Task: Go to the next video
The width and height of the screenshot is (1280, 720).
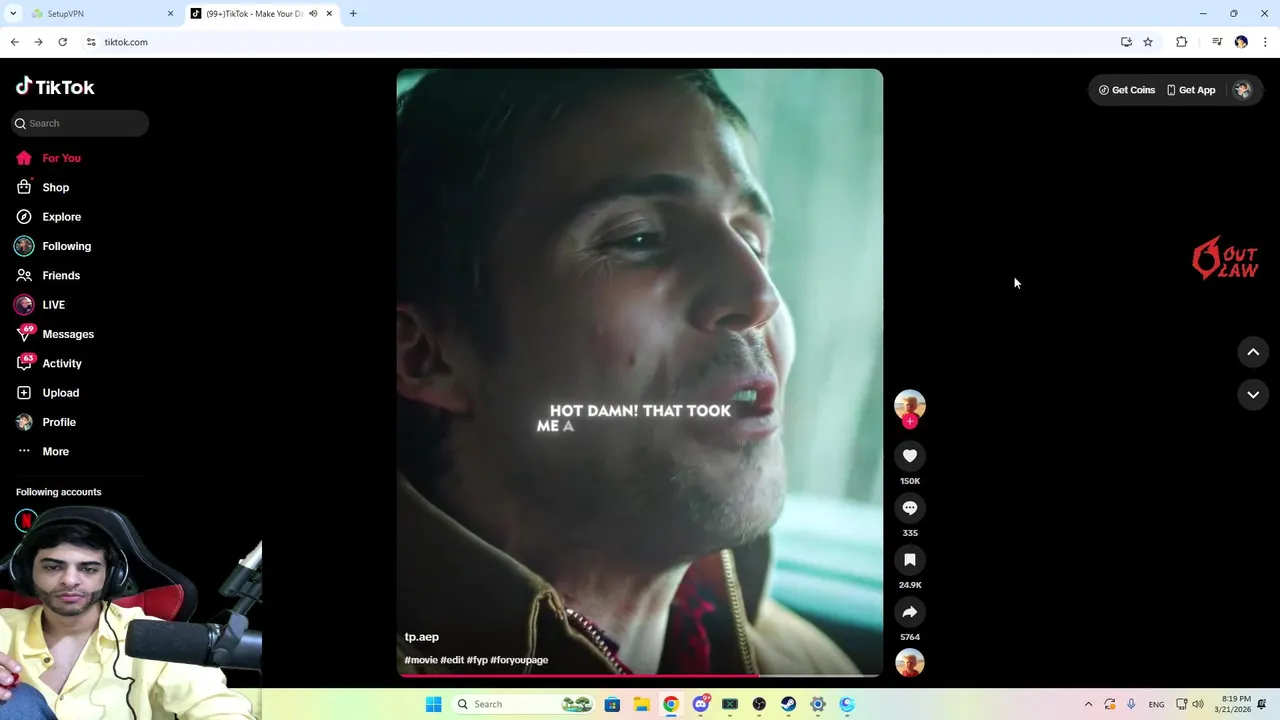Action: click(x=1253, y=394)
